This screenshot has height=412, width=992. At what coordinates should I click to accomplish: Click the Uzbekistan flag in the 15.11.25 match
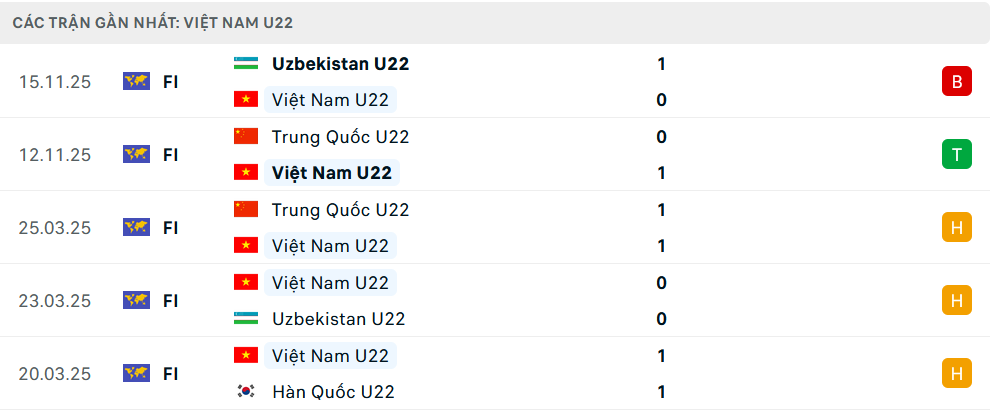point(245,63)
